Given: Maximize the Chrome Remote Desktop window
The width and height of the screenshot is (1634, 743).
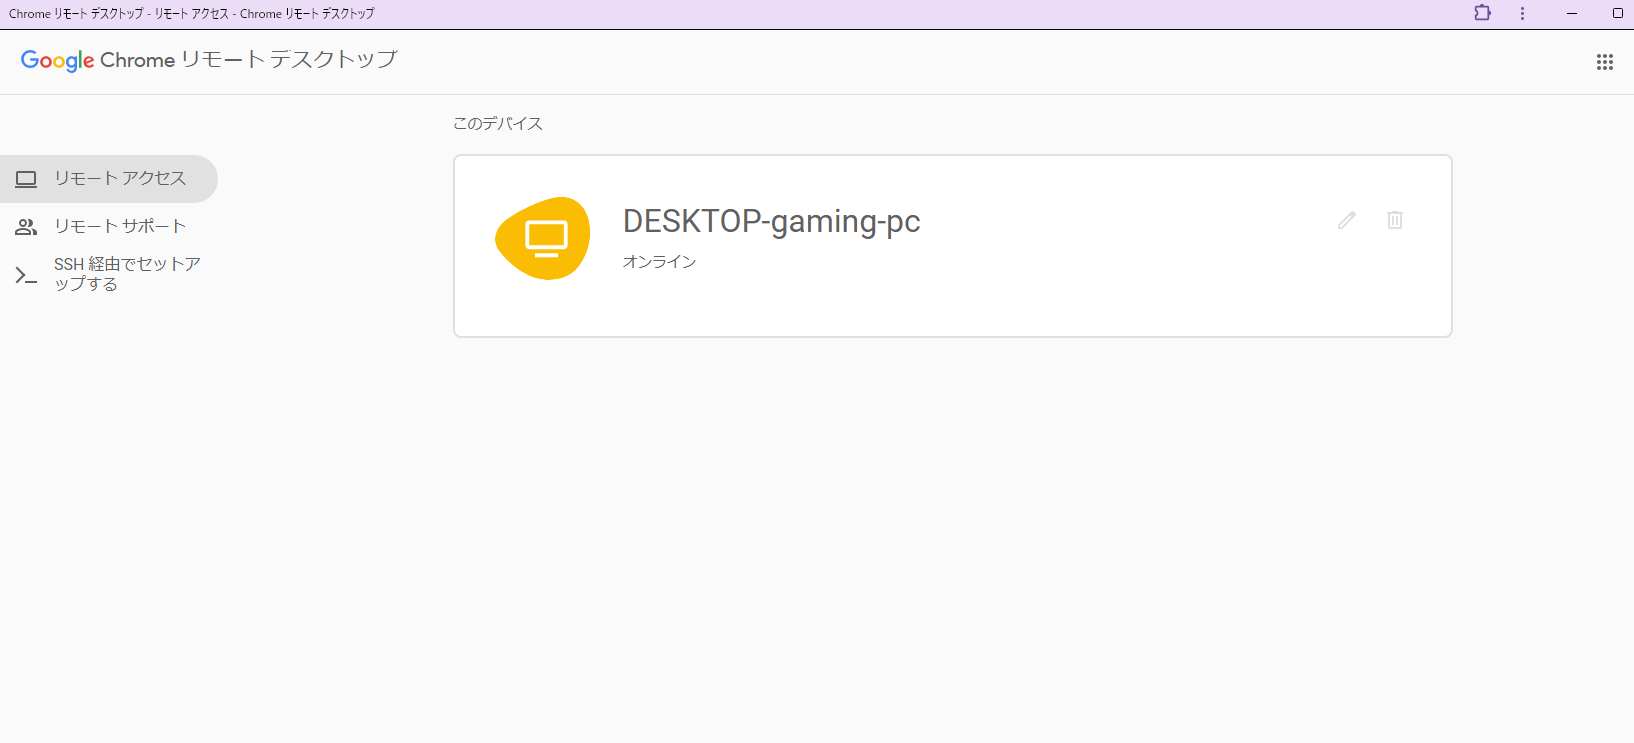Looking at the screenshot, I should point(1617,13).
